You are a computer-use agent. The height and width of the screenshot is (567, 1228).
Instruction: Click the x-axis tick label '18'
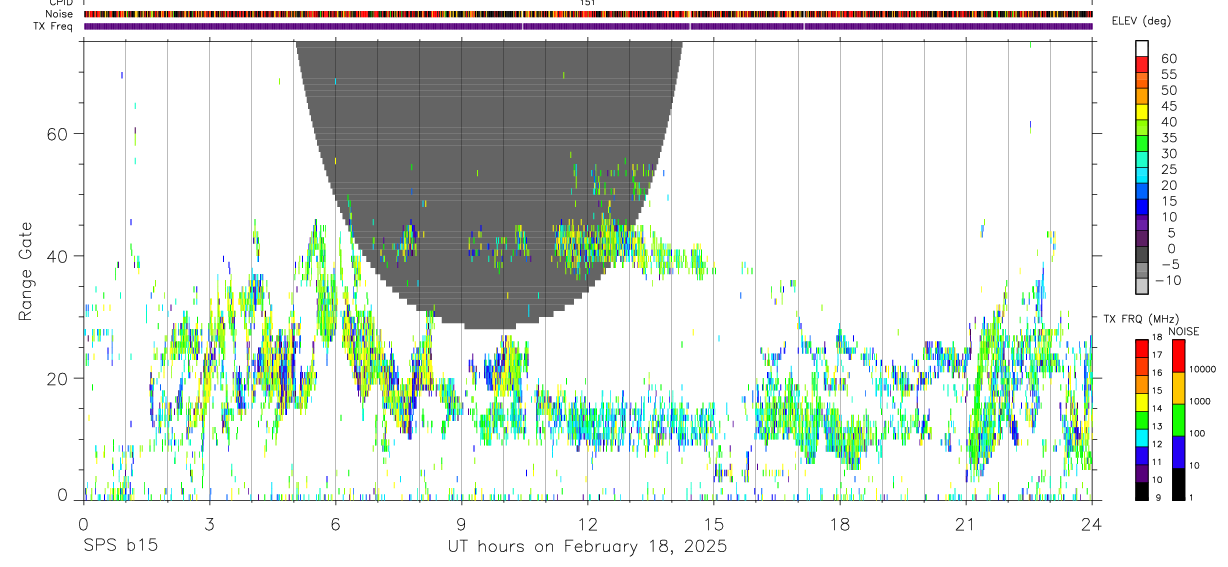(x=839, y=524)
